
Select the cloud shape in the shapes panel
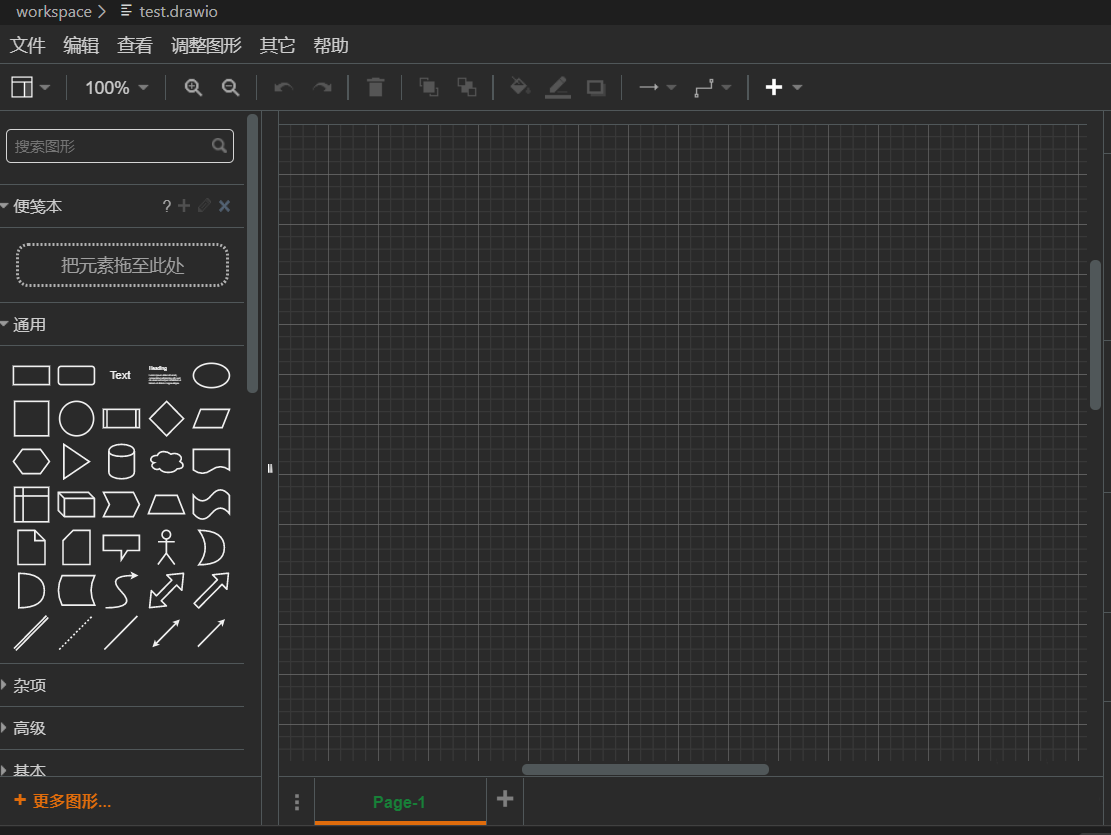coord(166,461)
